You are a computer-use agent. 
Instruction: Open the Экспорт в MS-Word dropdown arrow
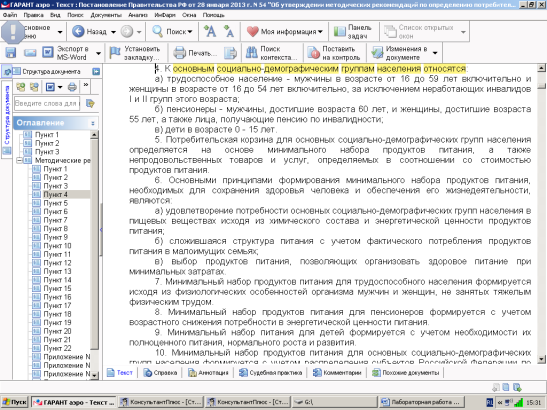point(98,53)
